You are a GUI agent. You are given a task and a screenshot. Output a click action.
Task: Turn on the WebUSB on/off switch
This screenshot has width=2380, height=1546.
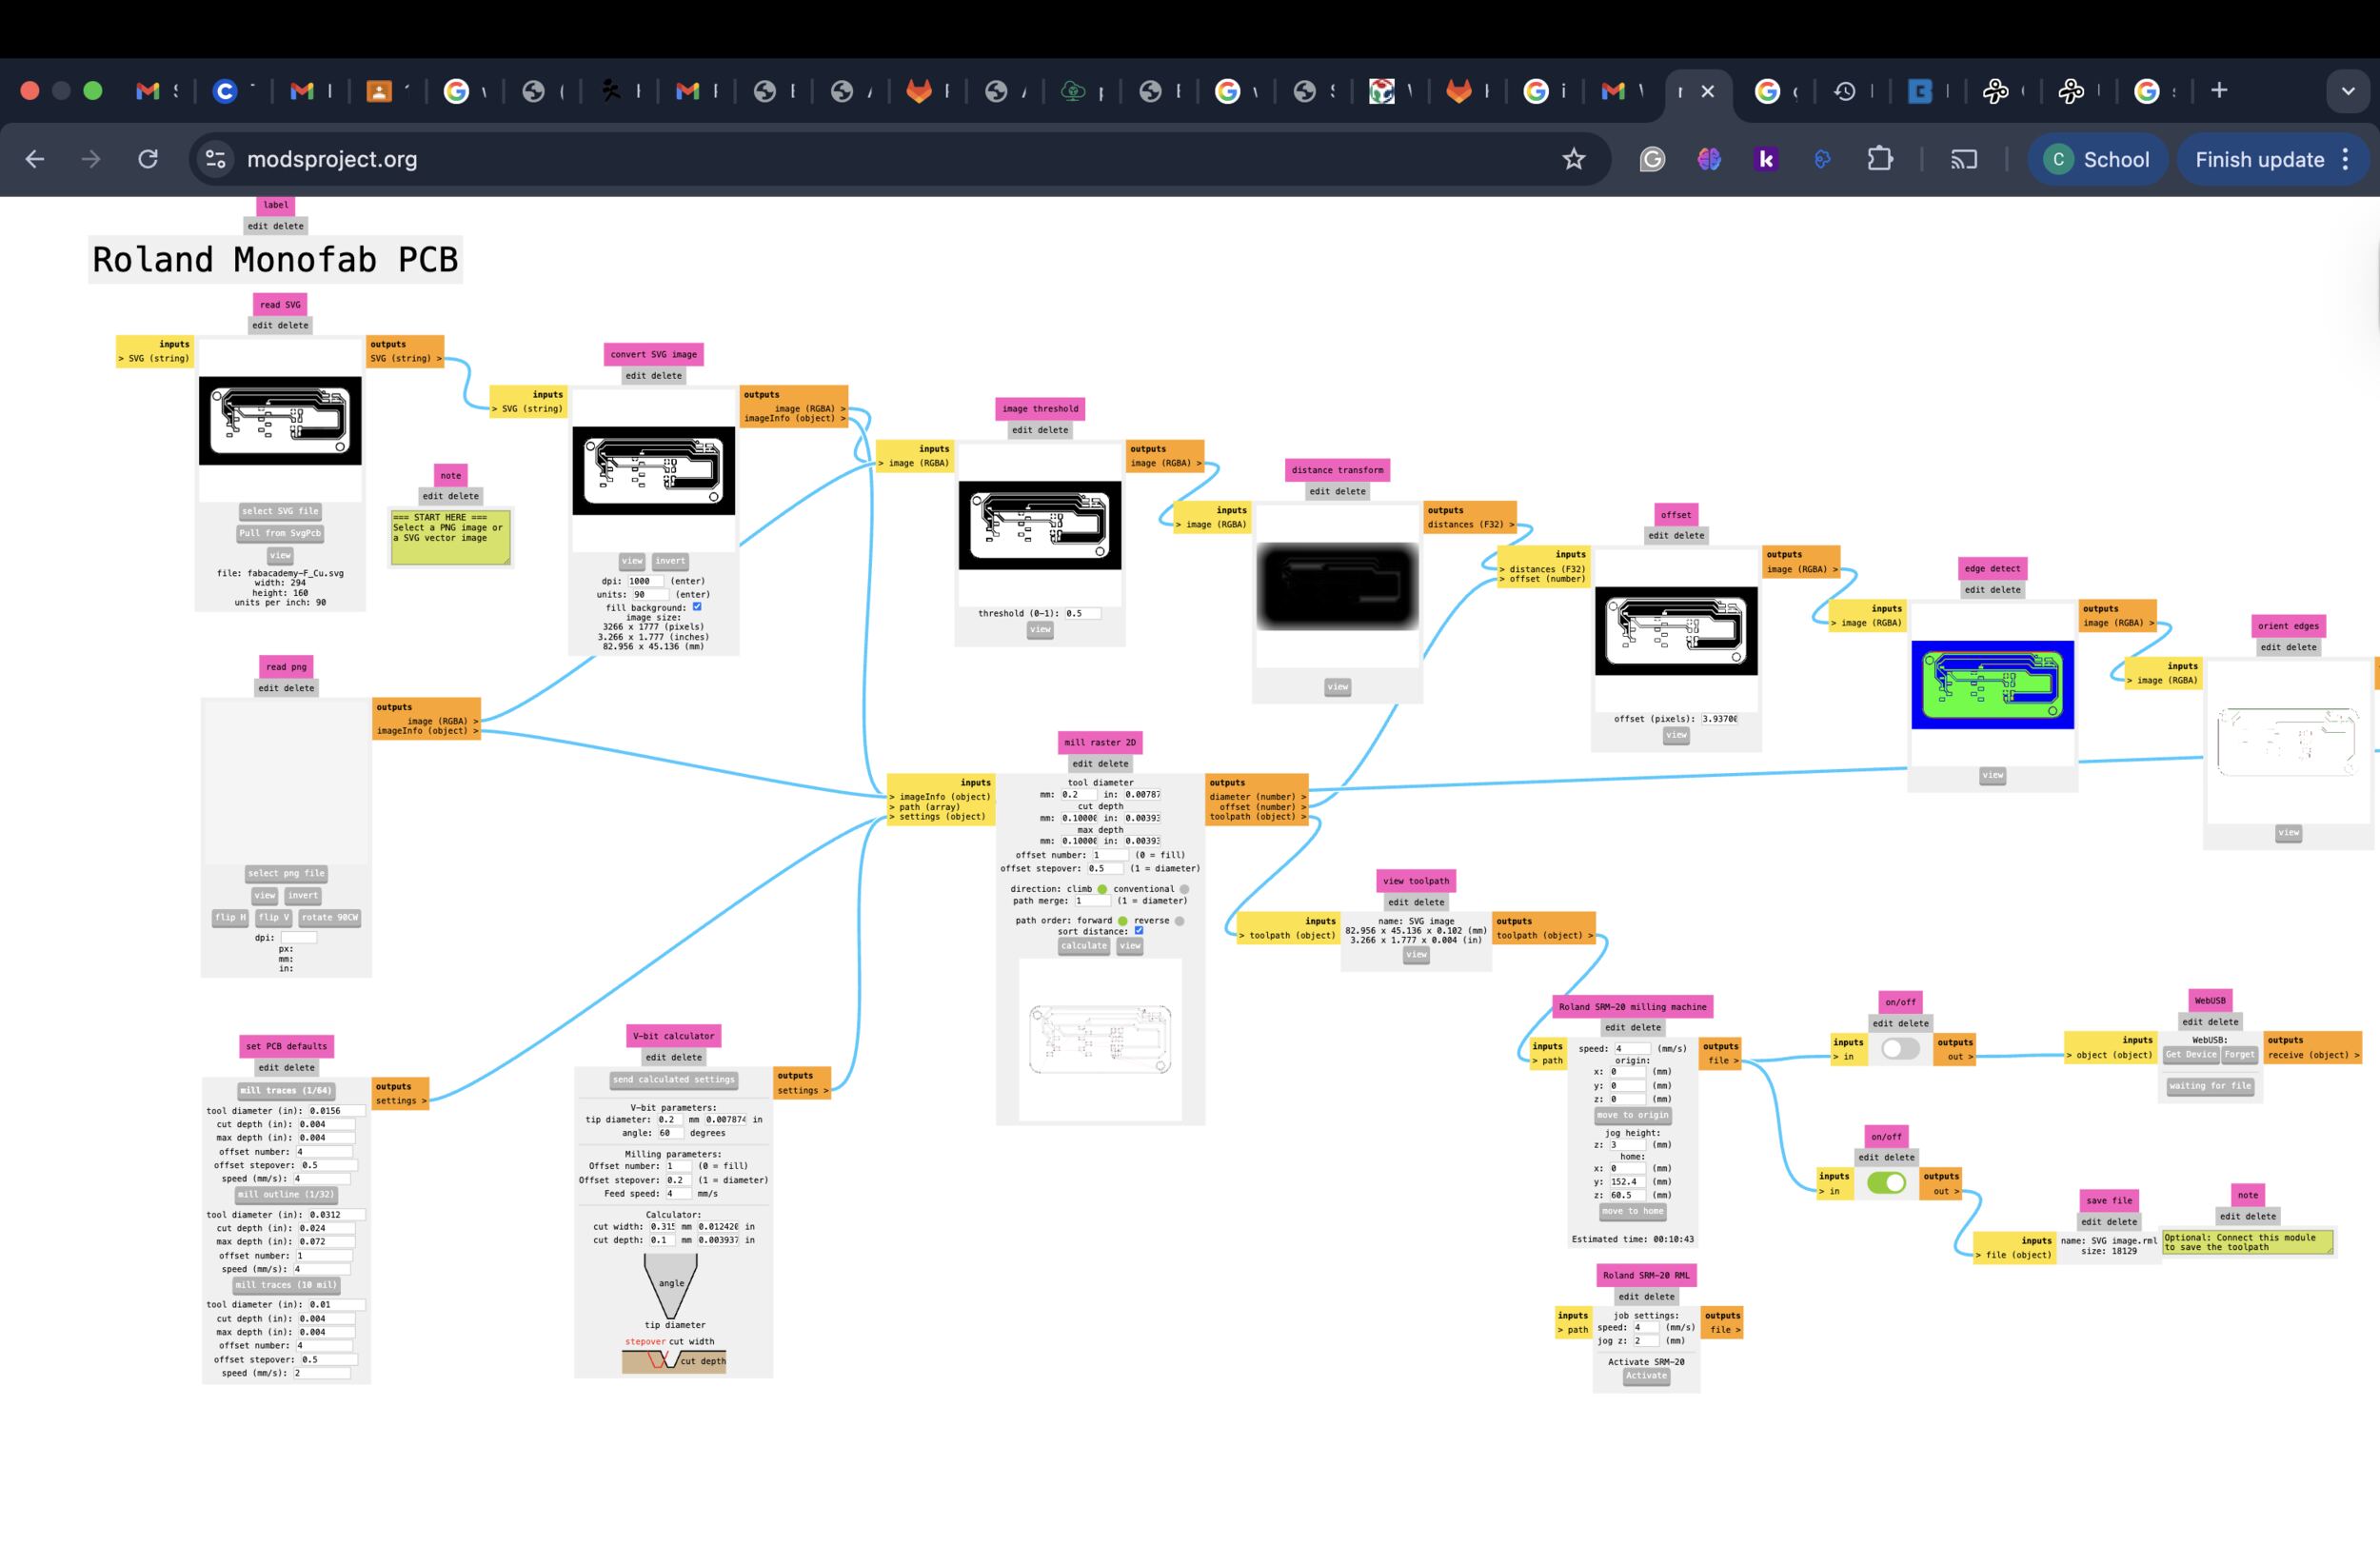click(1900, 1048)
